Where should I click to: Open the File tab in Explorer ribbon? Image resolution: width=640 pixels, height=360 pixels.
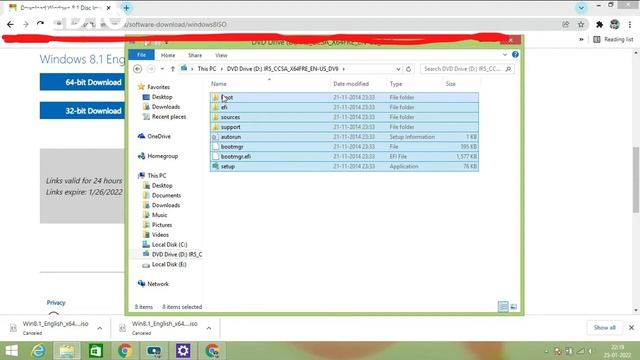141,55
